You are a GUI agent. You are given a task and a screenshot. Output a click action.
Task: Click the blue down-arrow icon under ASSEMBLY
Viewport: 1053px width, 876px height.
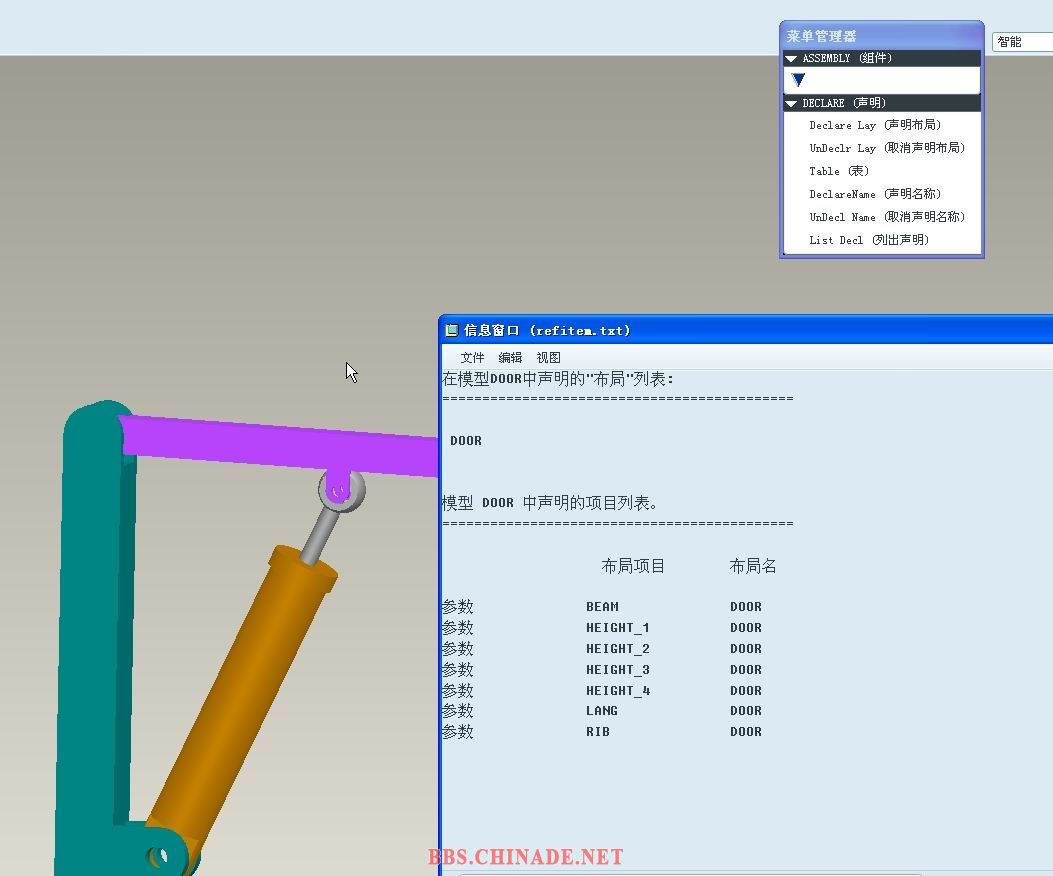click(798, 81)
